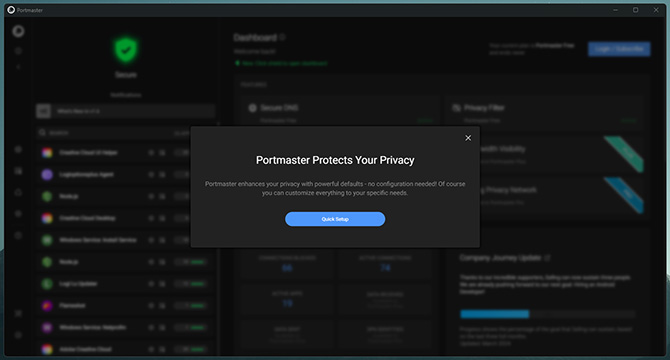Open the Creative Cloud Desktop row

click(x=125, y=218)
